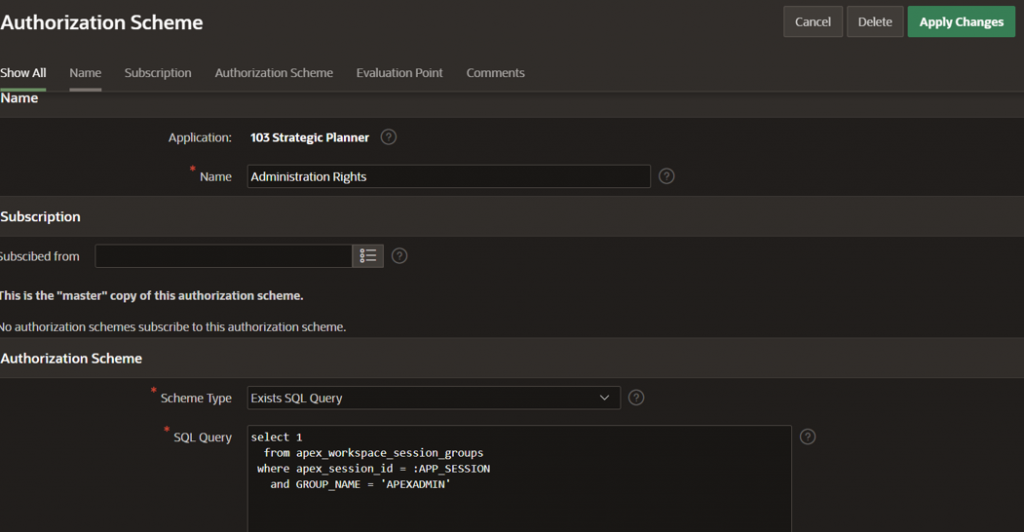The image size is (1024, 532).
Task: Select the Subscription tab
Action: pyautogui.click(x=158, y=73)
